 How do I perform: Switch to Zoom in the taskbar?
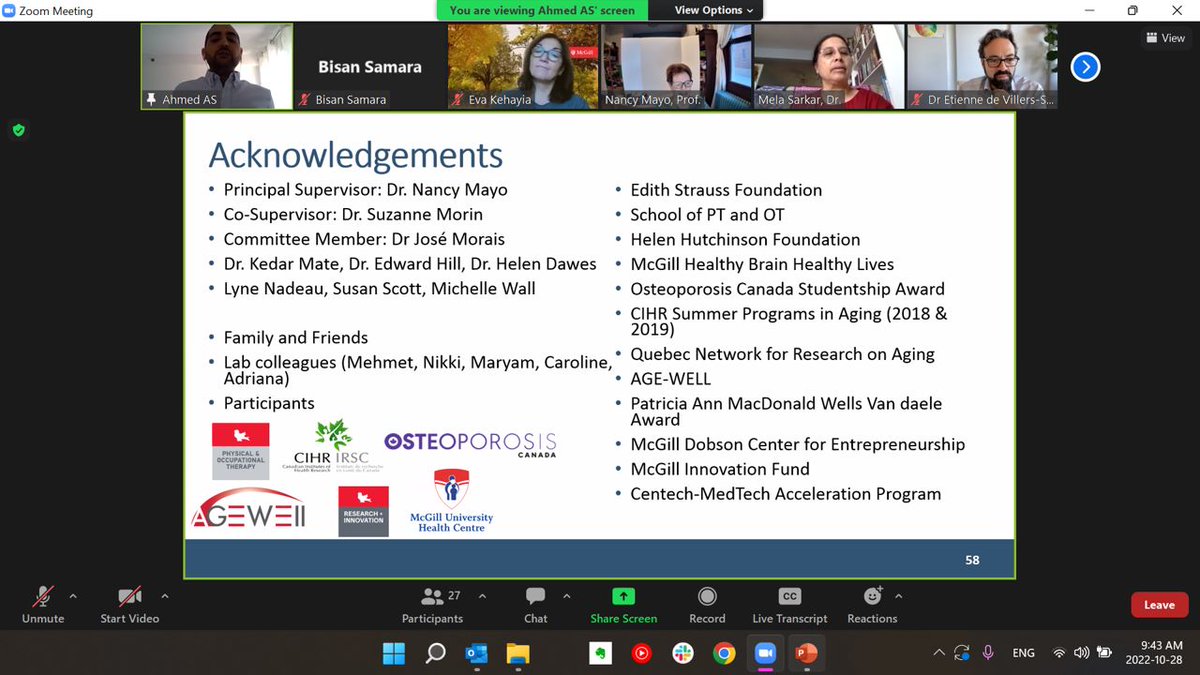click(x=765, y=653)
